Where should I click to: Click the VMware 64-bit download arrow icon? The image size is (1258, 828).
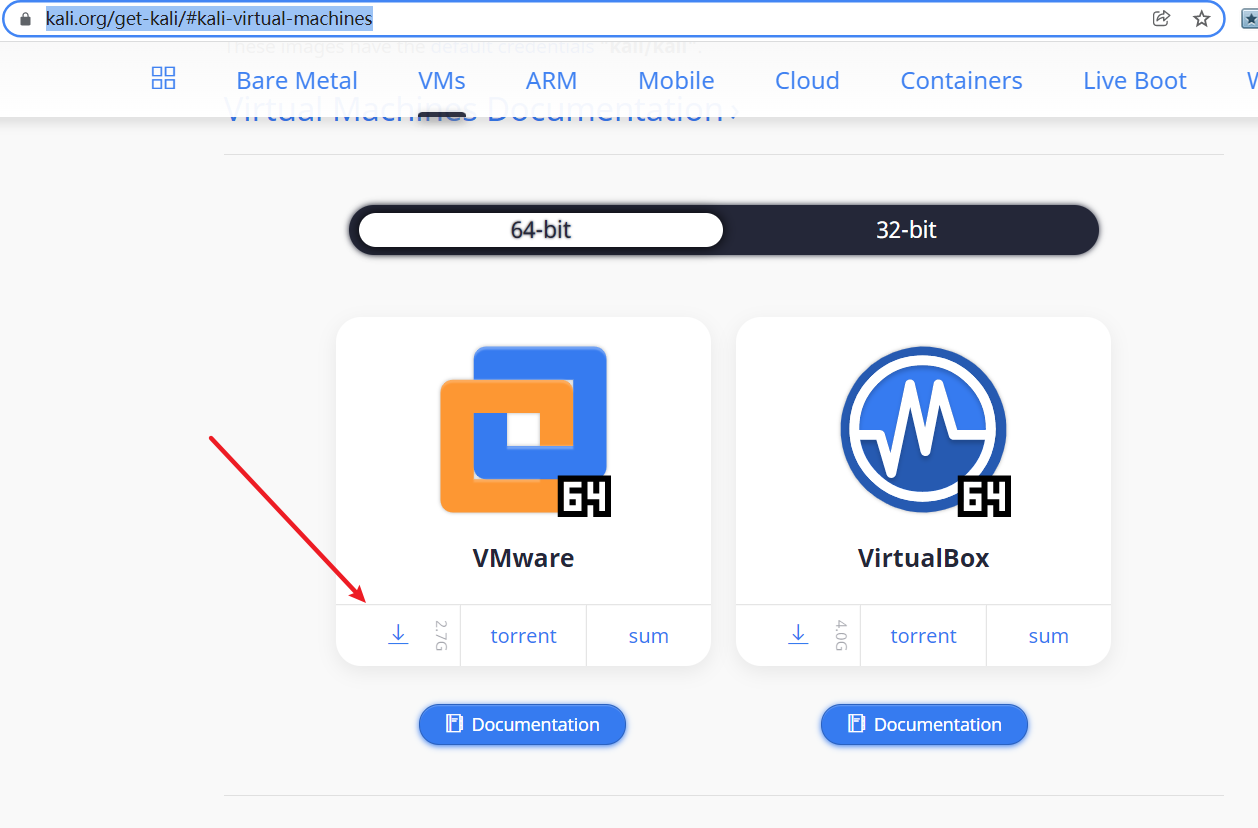click(x=398, y=634)
